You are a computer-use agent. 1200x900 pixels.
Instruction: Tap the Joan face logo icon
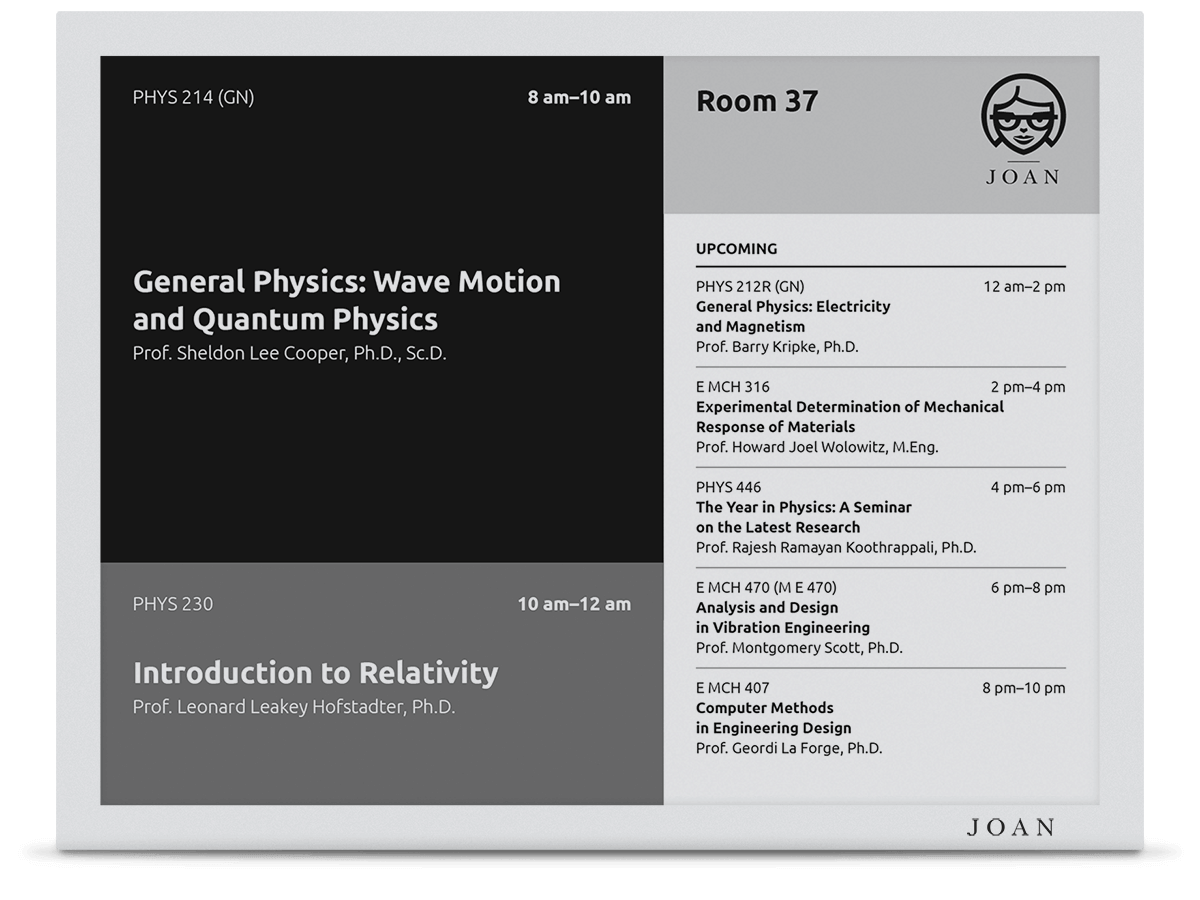(x=1023, y=114)
